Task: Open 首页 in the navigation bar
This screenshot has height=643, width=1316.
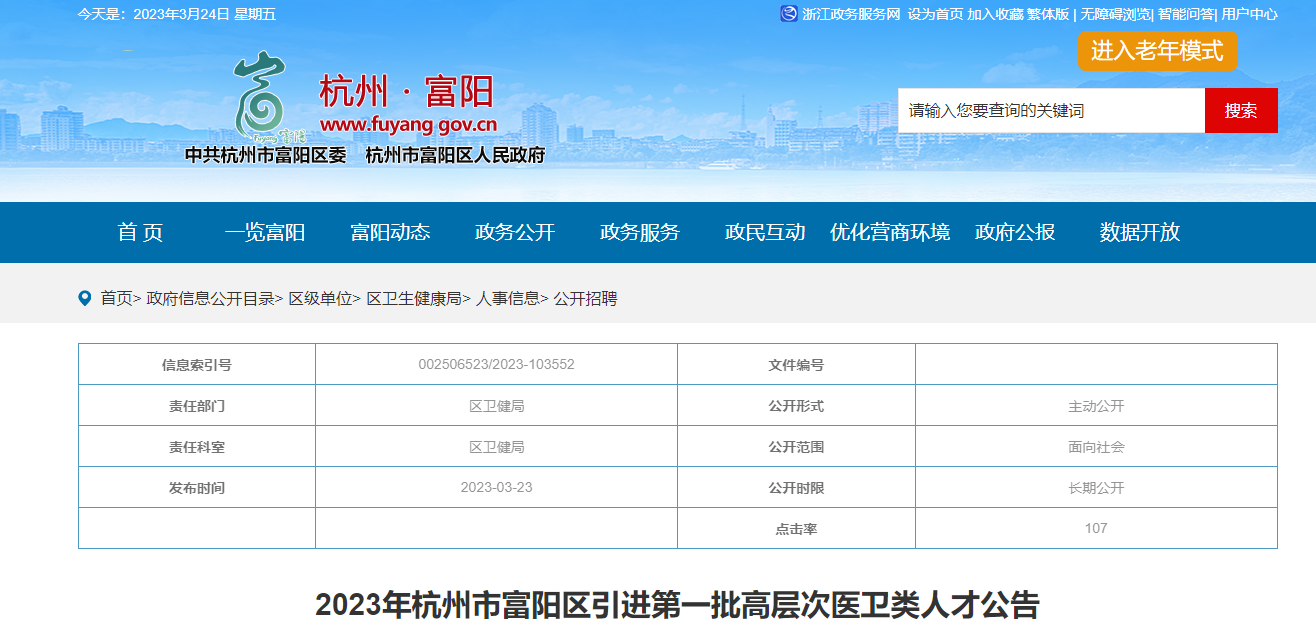Action: tap(140, 233)
